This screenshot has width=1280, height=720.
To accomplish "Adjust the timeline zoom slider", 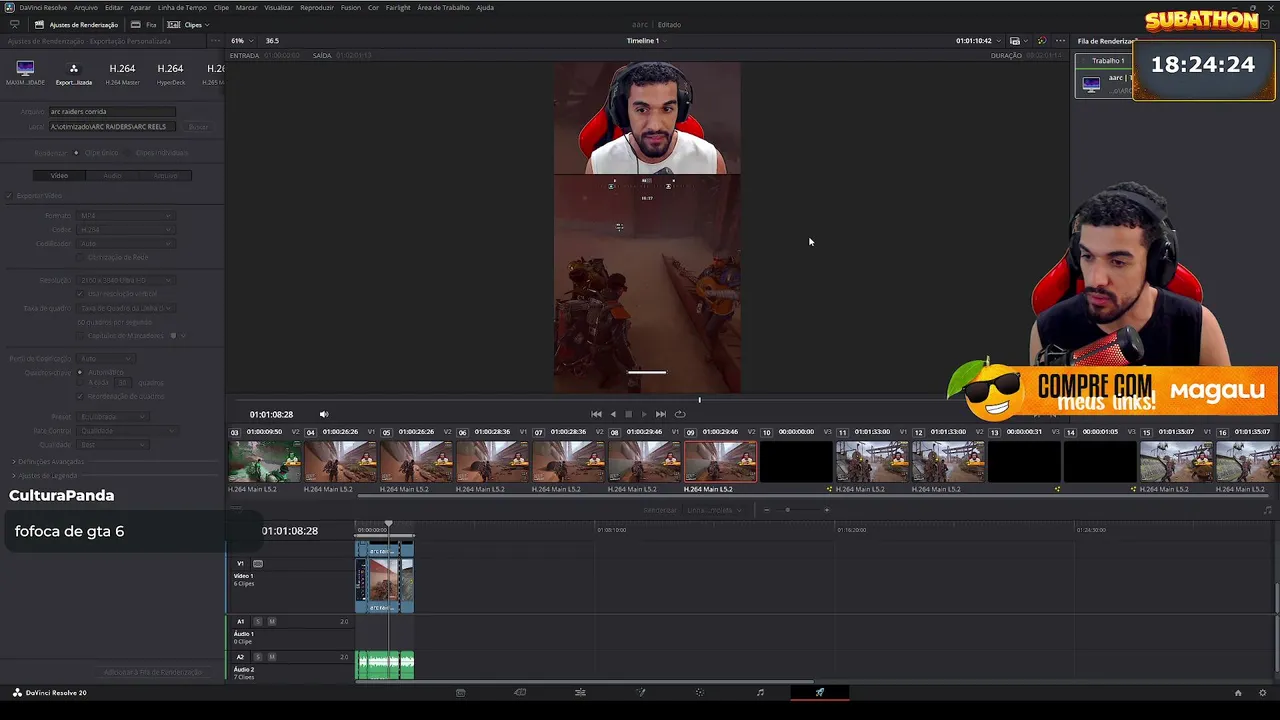I will click(788, 510).
